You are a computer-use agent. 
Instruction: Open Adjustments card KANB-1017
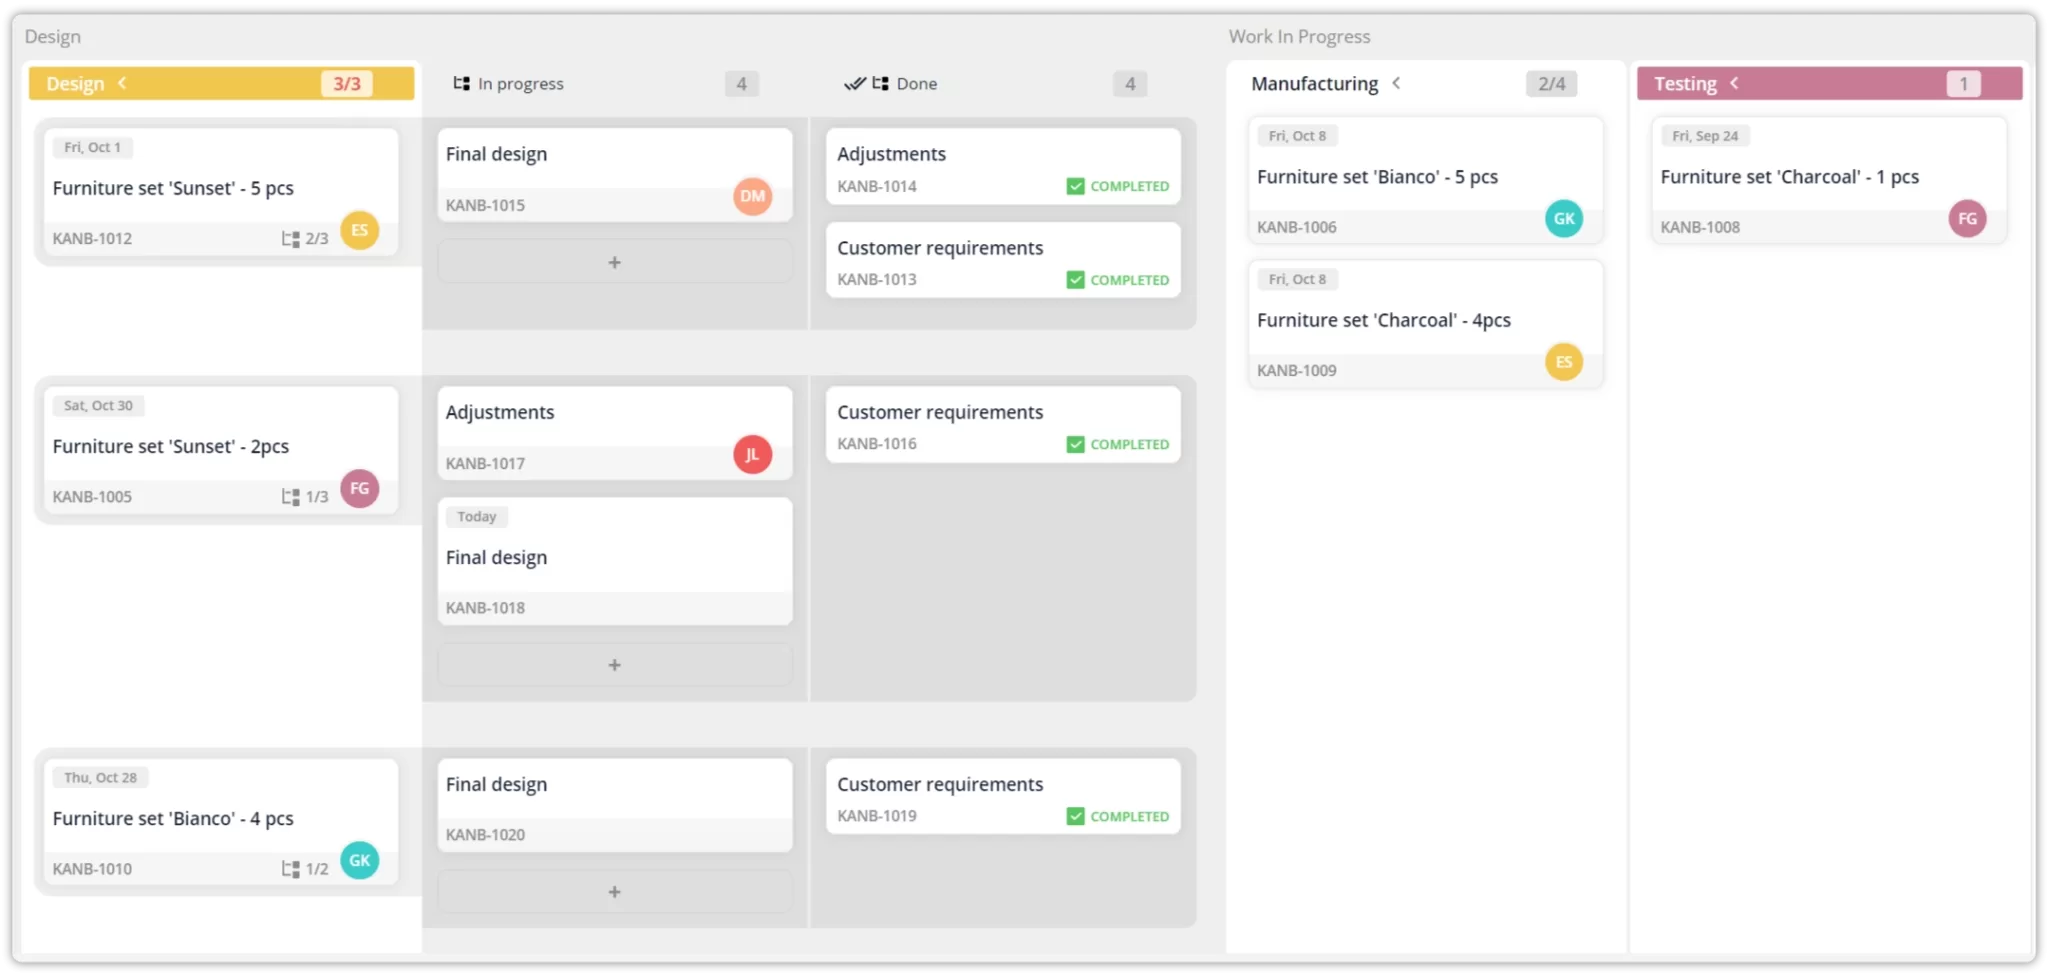pos(614,433)
